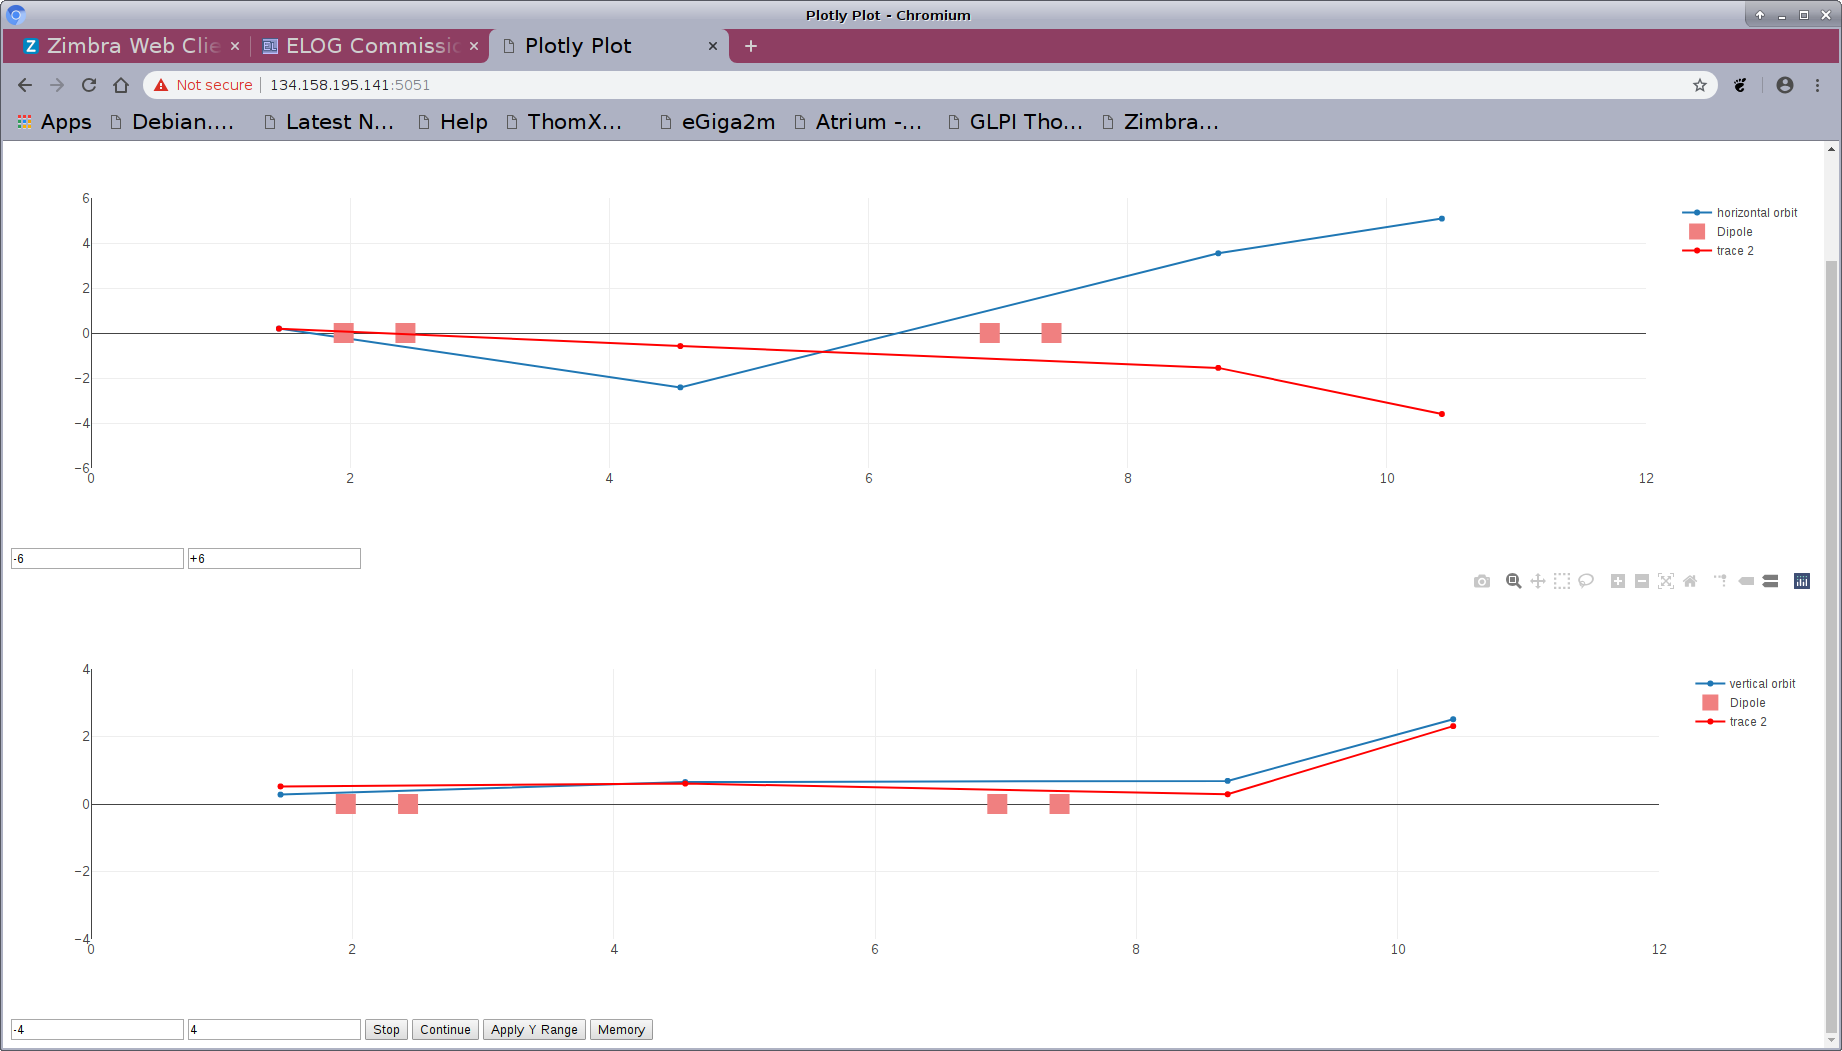
Task: Click the Zoom Out minus icon
Action: tap(1642, 581)
